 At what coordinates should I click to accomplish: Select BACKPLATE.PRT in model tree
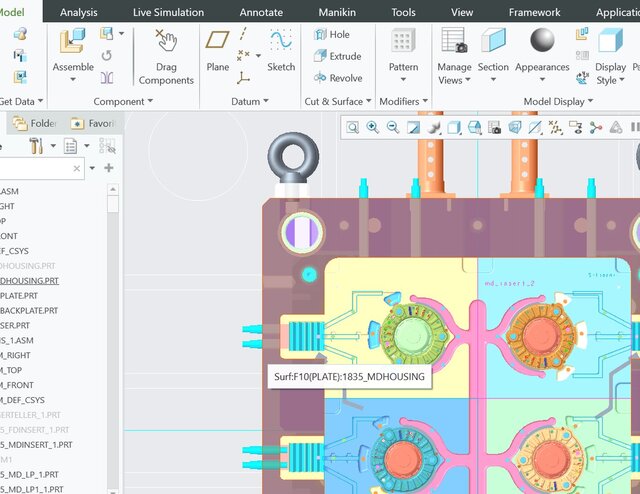[x=29, y=311]
